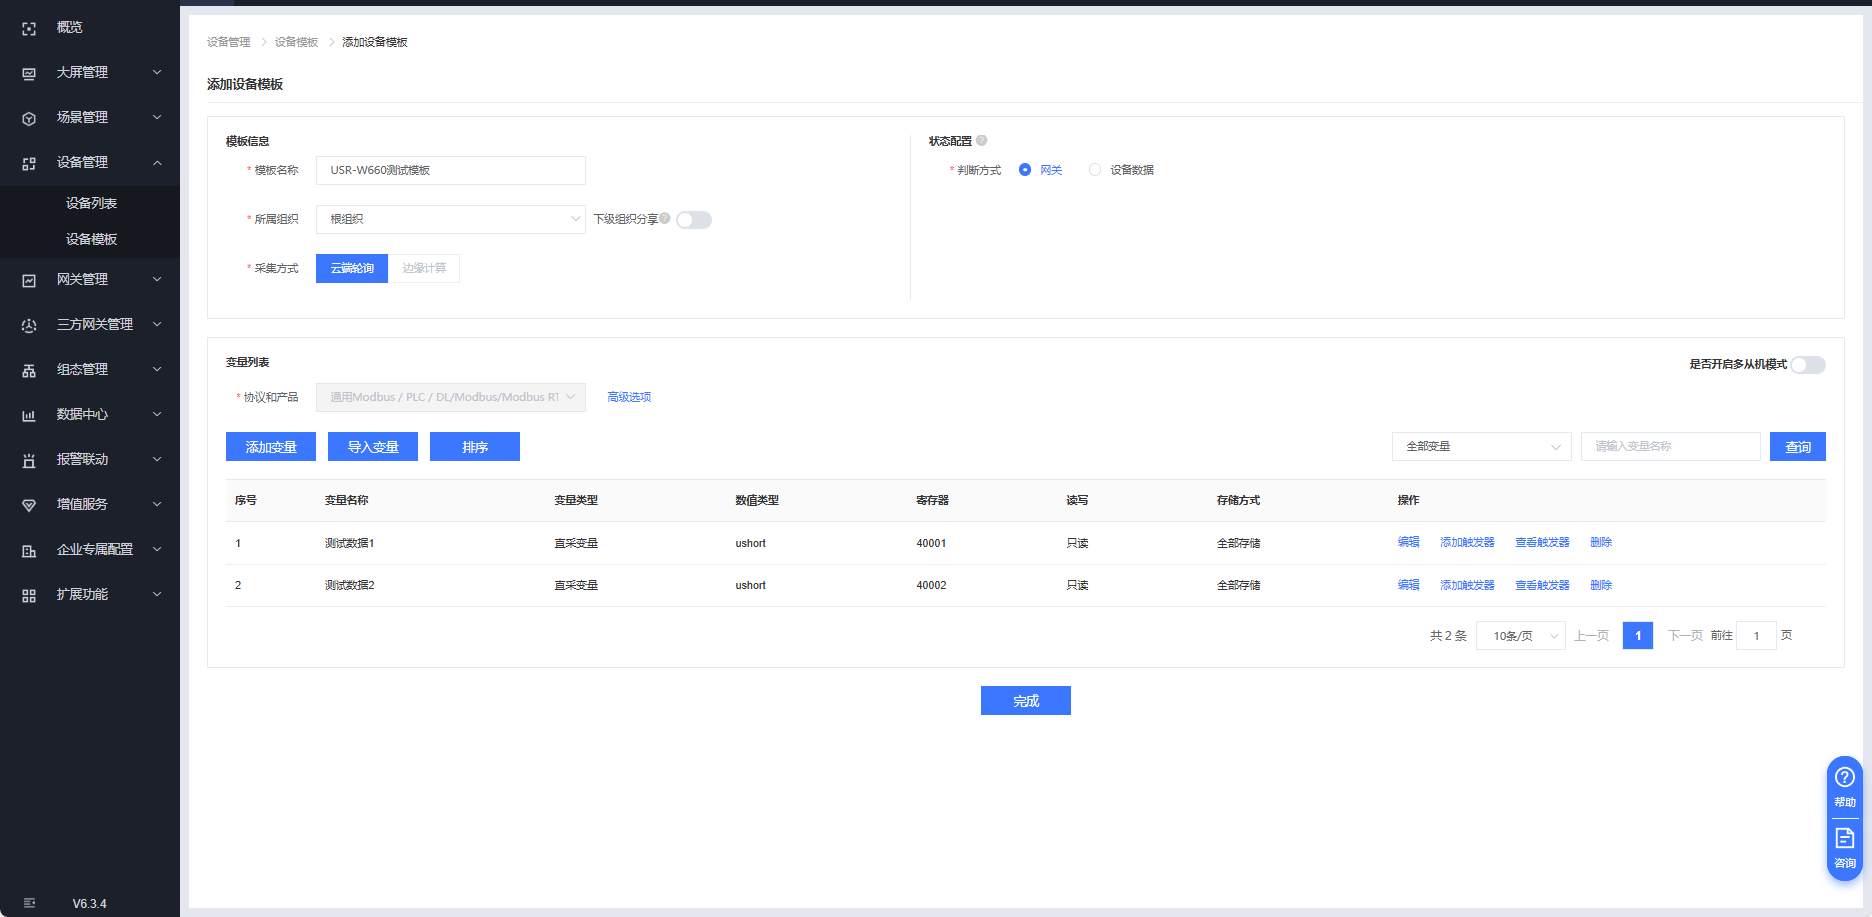Expand the 网关管理 menu
The width and height of the screenshot is (1872, 917).
(x=90, y=280)
